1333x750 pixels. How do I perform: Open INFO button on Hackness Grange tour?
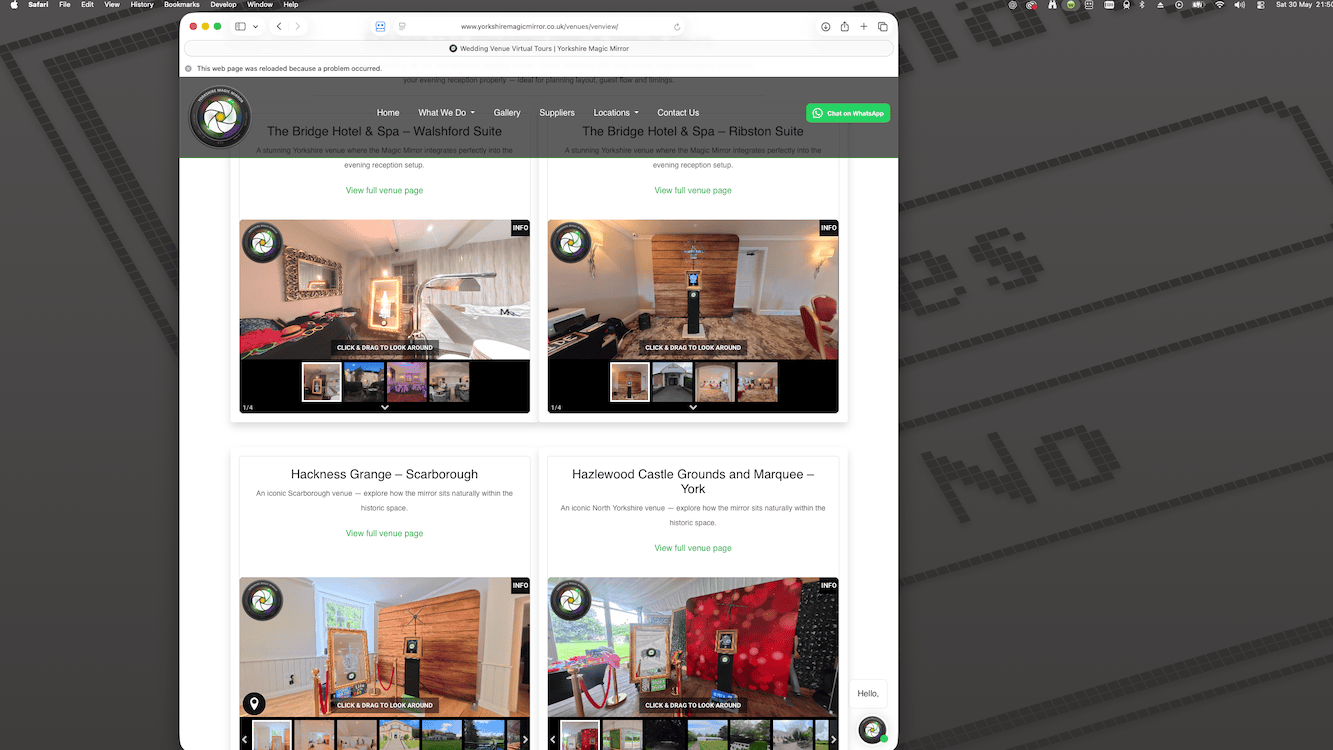point(521,585)
